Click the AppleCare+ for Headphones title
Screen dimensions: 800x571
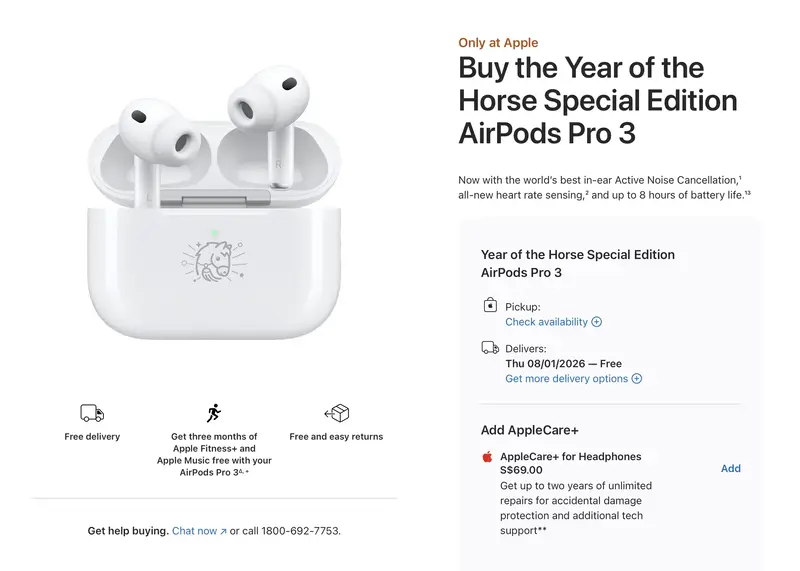(570, 457)
